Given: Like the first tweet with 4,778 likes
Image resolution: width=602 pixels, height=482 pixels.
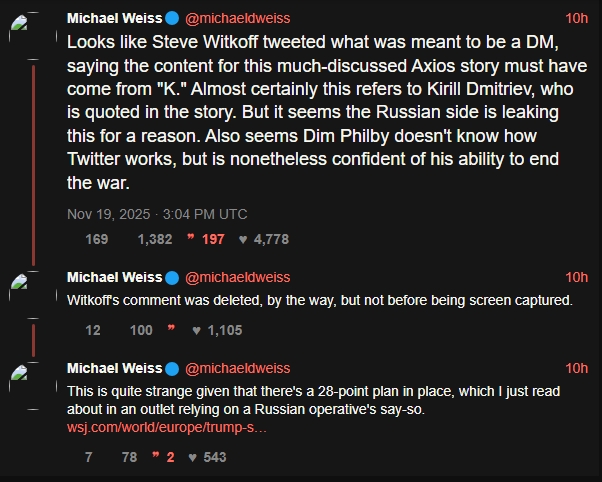Looking at the screenshot, I should coord(244,239).
